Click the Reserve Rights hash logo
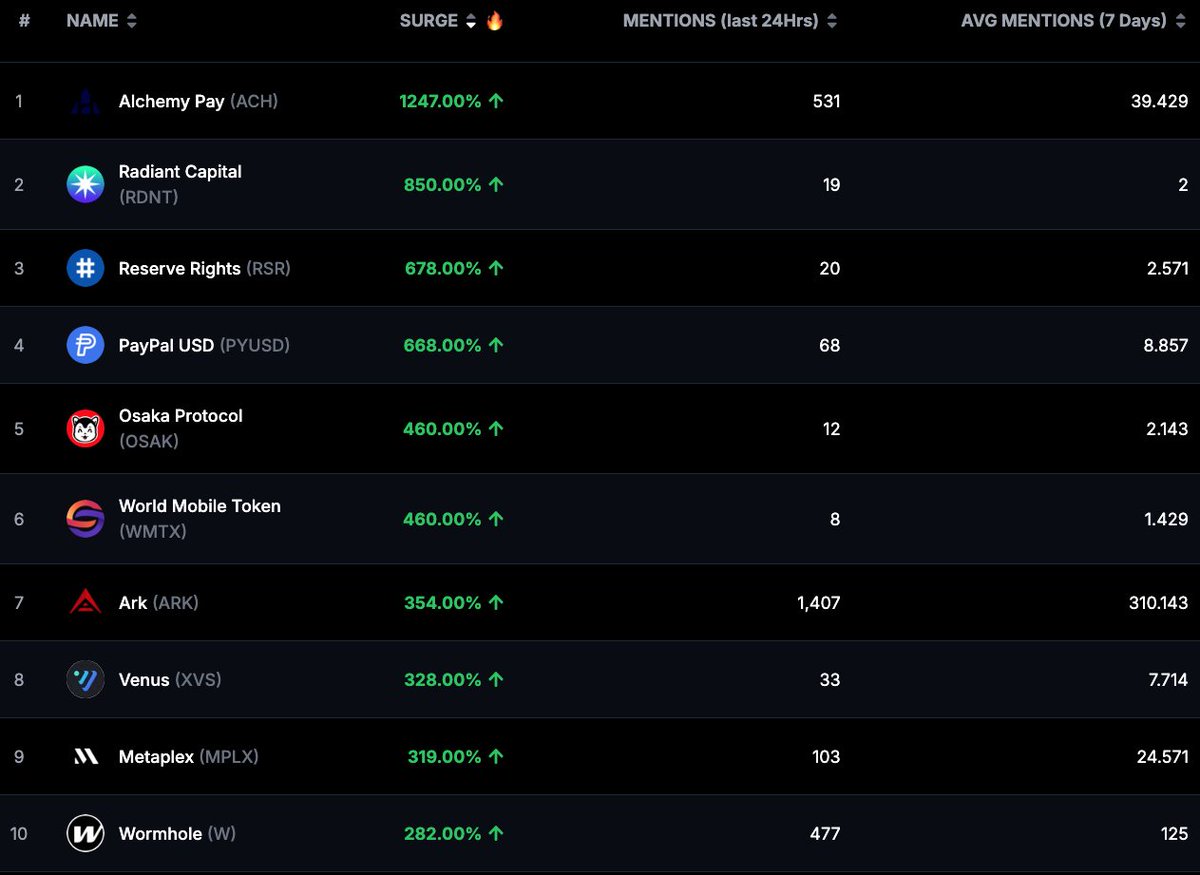This screenshot has width=1200, height=875. point(85,268)
